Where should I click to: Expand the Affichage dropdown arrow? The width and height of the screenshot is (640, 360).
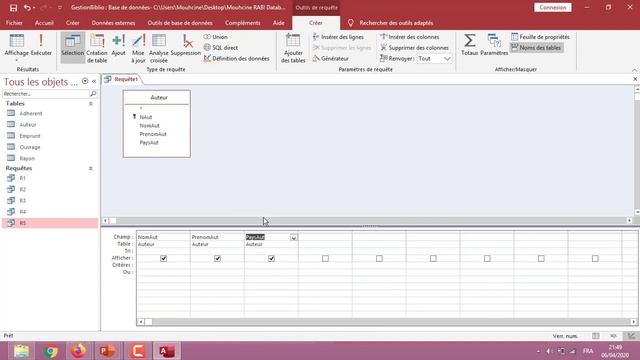[x=16, y=60]
